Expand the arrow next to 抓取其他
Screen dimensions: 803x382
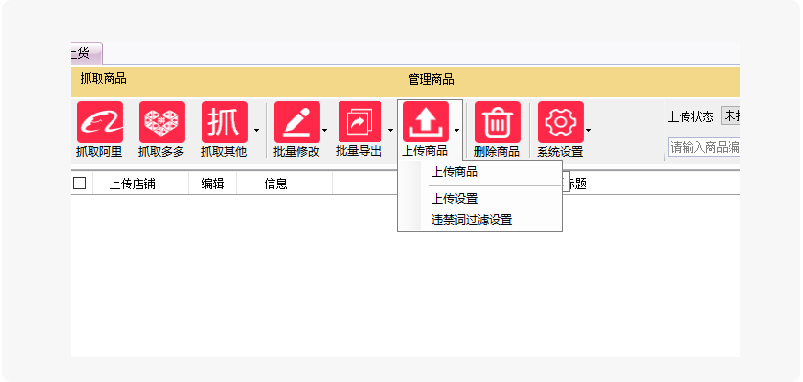point(256,131)
